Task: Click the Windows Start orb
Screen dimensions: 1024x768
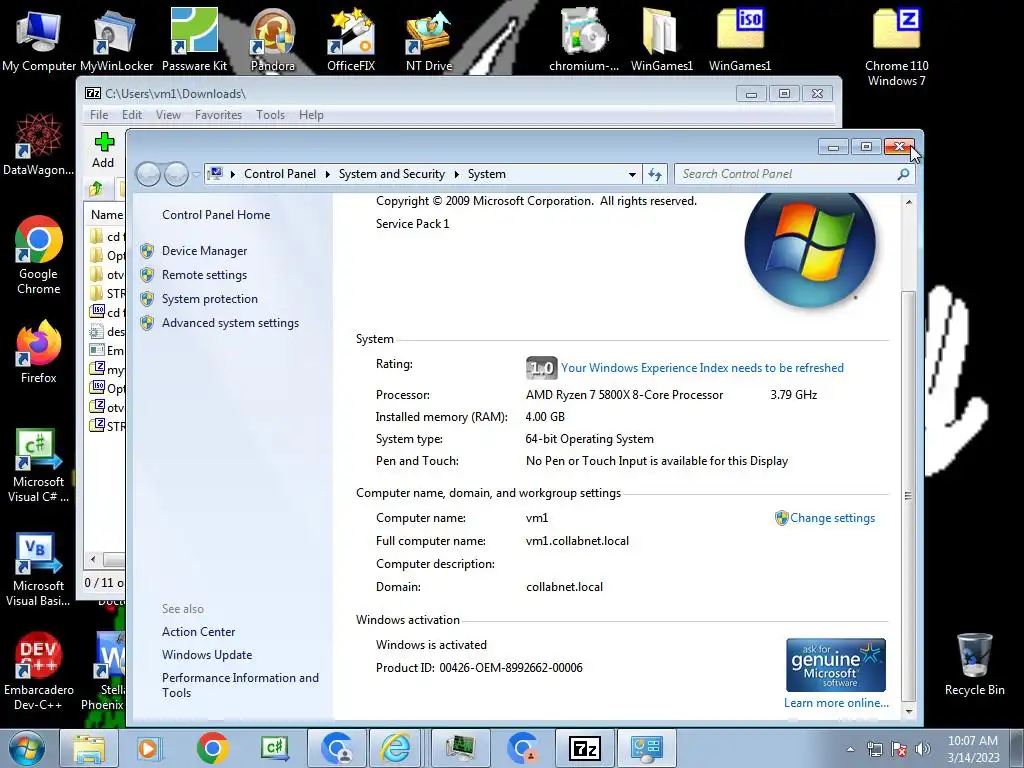Action: pos(27,748)
